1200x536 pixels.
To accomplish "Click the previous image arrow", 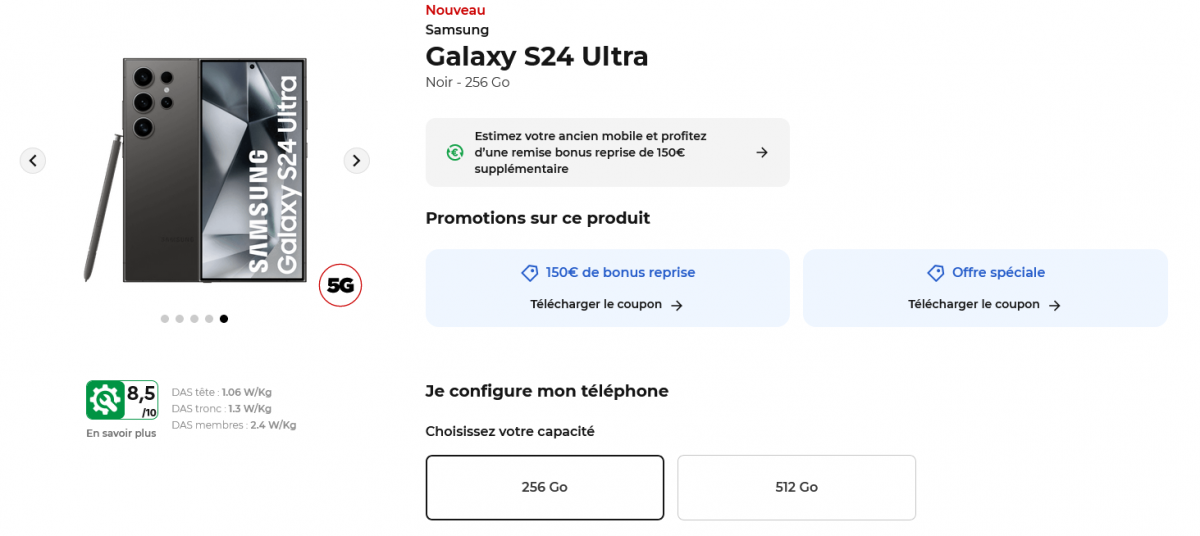I will (33, 160).
